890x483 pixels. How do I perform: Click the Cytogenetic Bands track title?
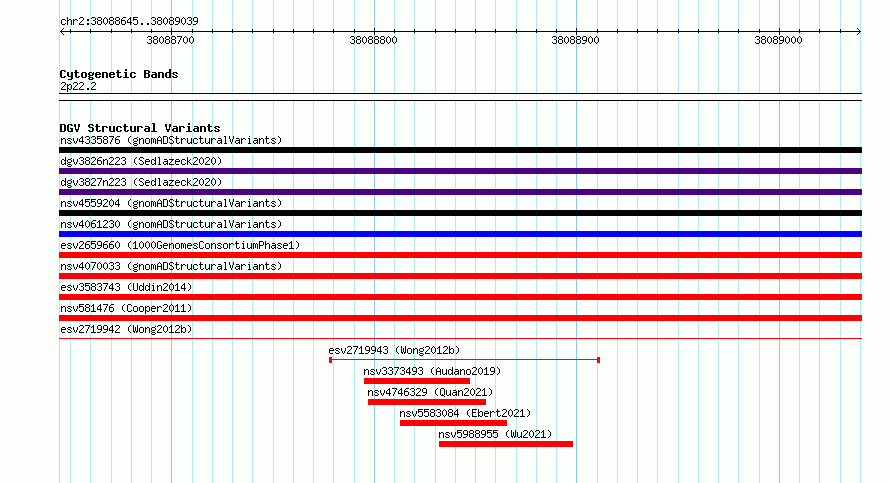click(119, 74)
